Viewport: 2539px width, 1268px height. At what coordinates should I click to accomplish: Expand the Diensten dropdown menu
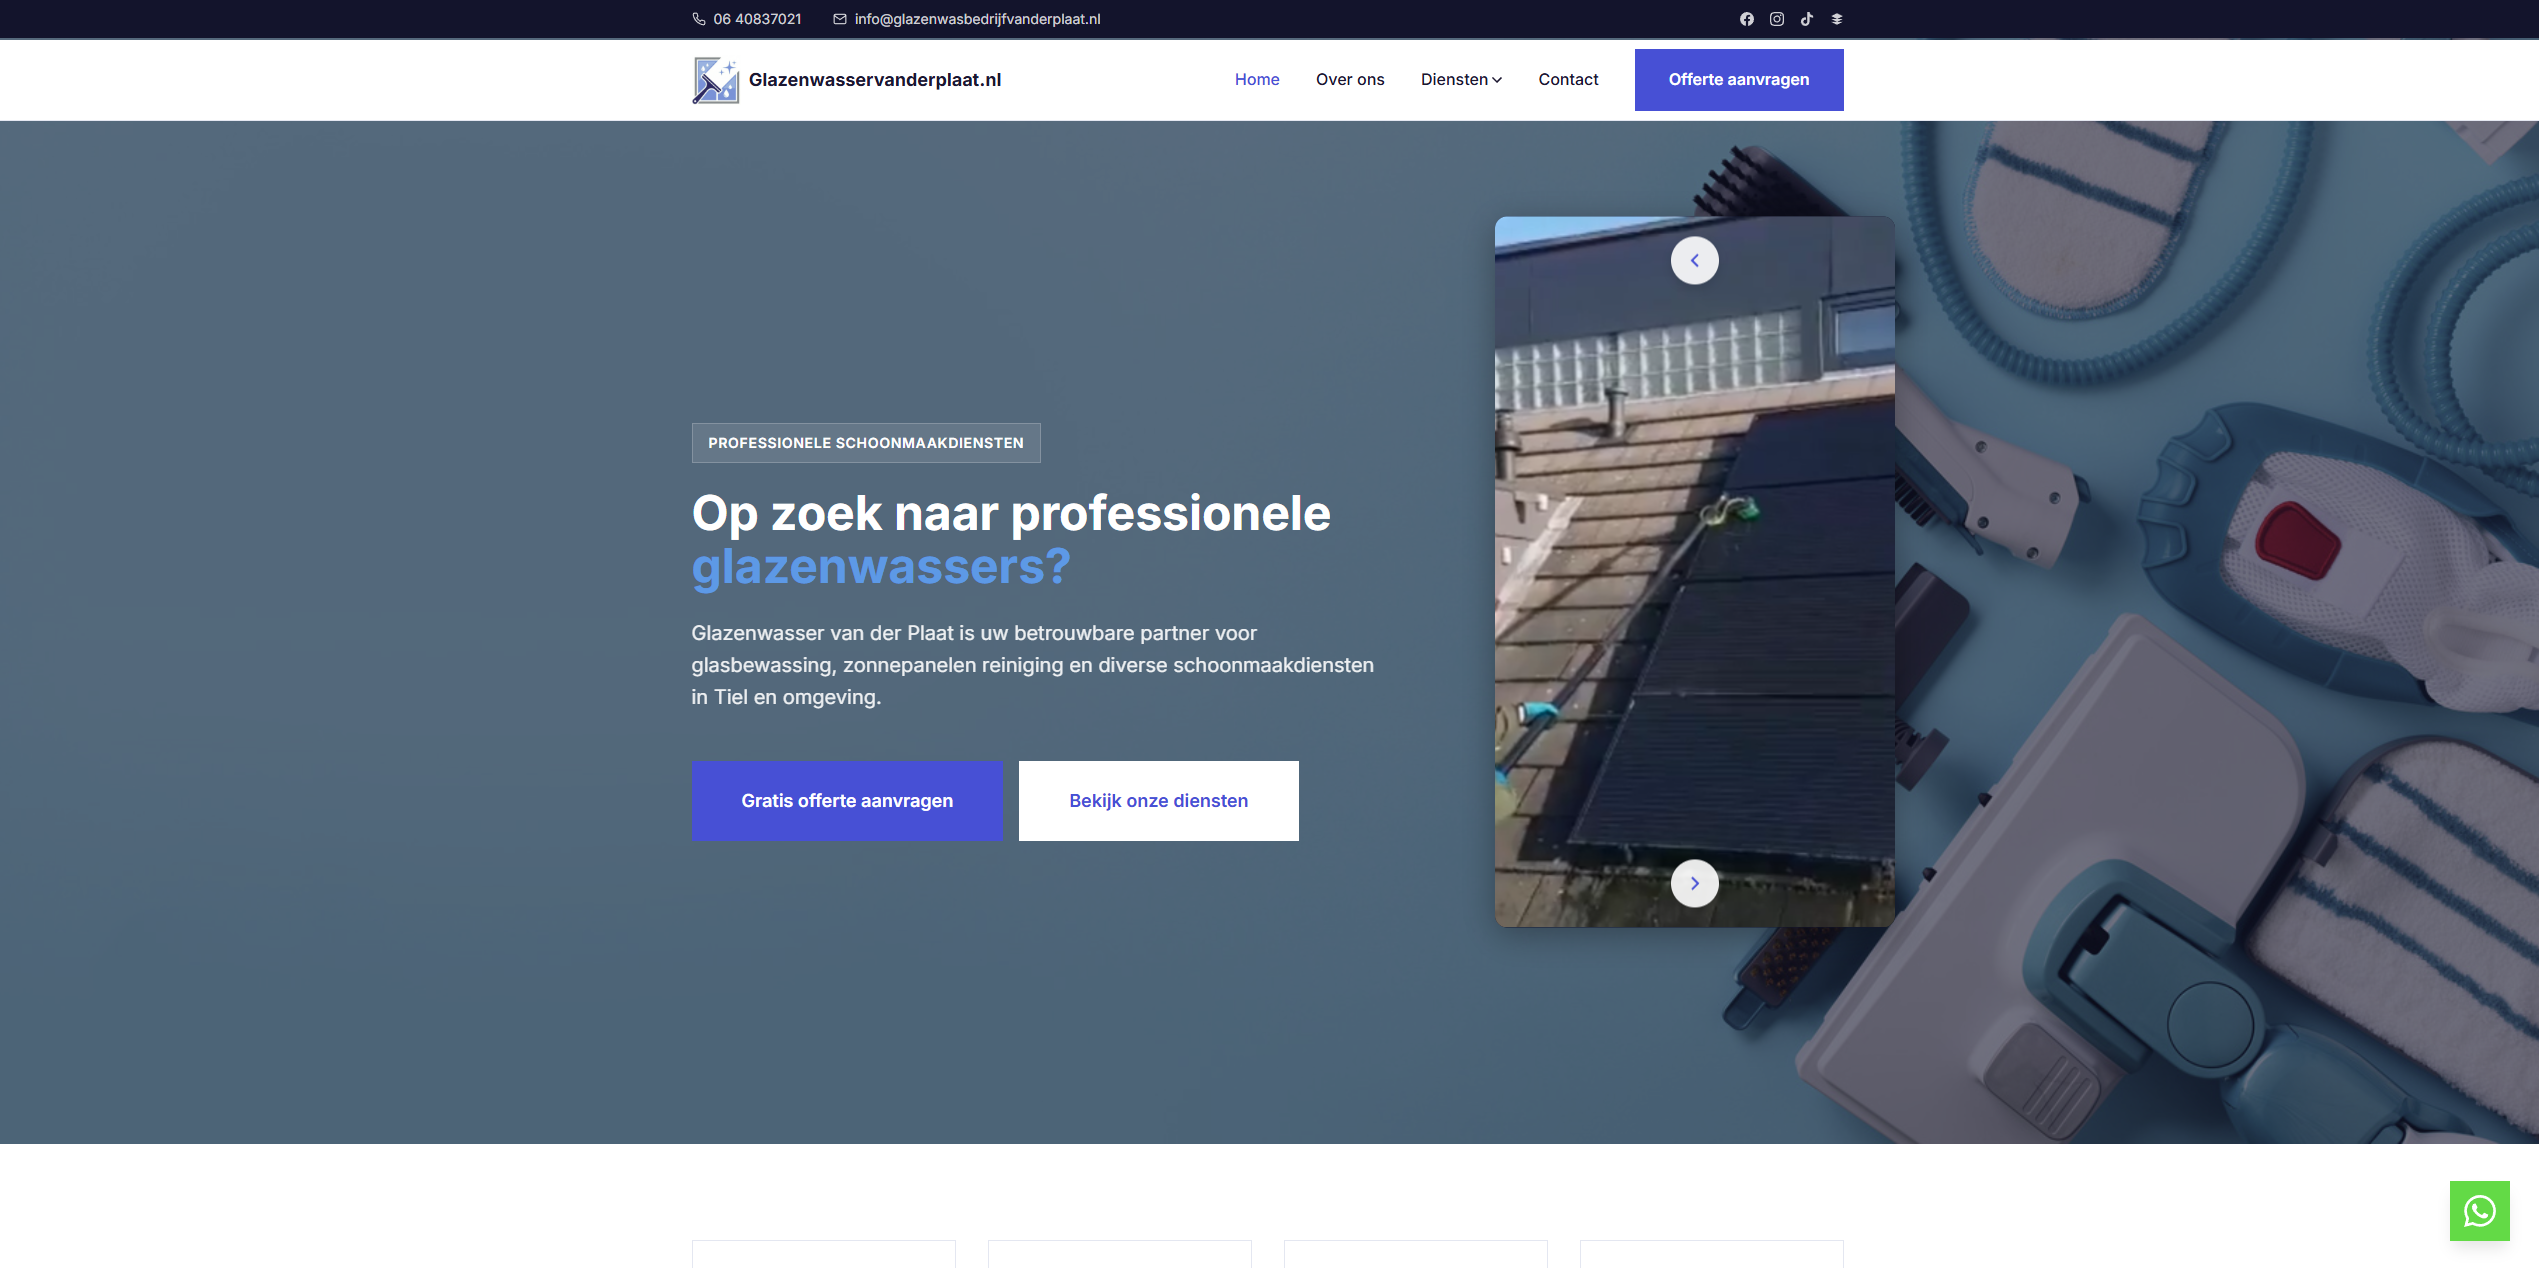coord(1461,79)
